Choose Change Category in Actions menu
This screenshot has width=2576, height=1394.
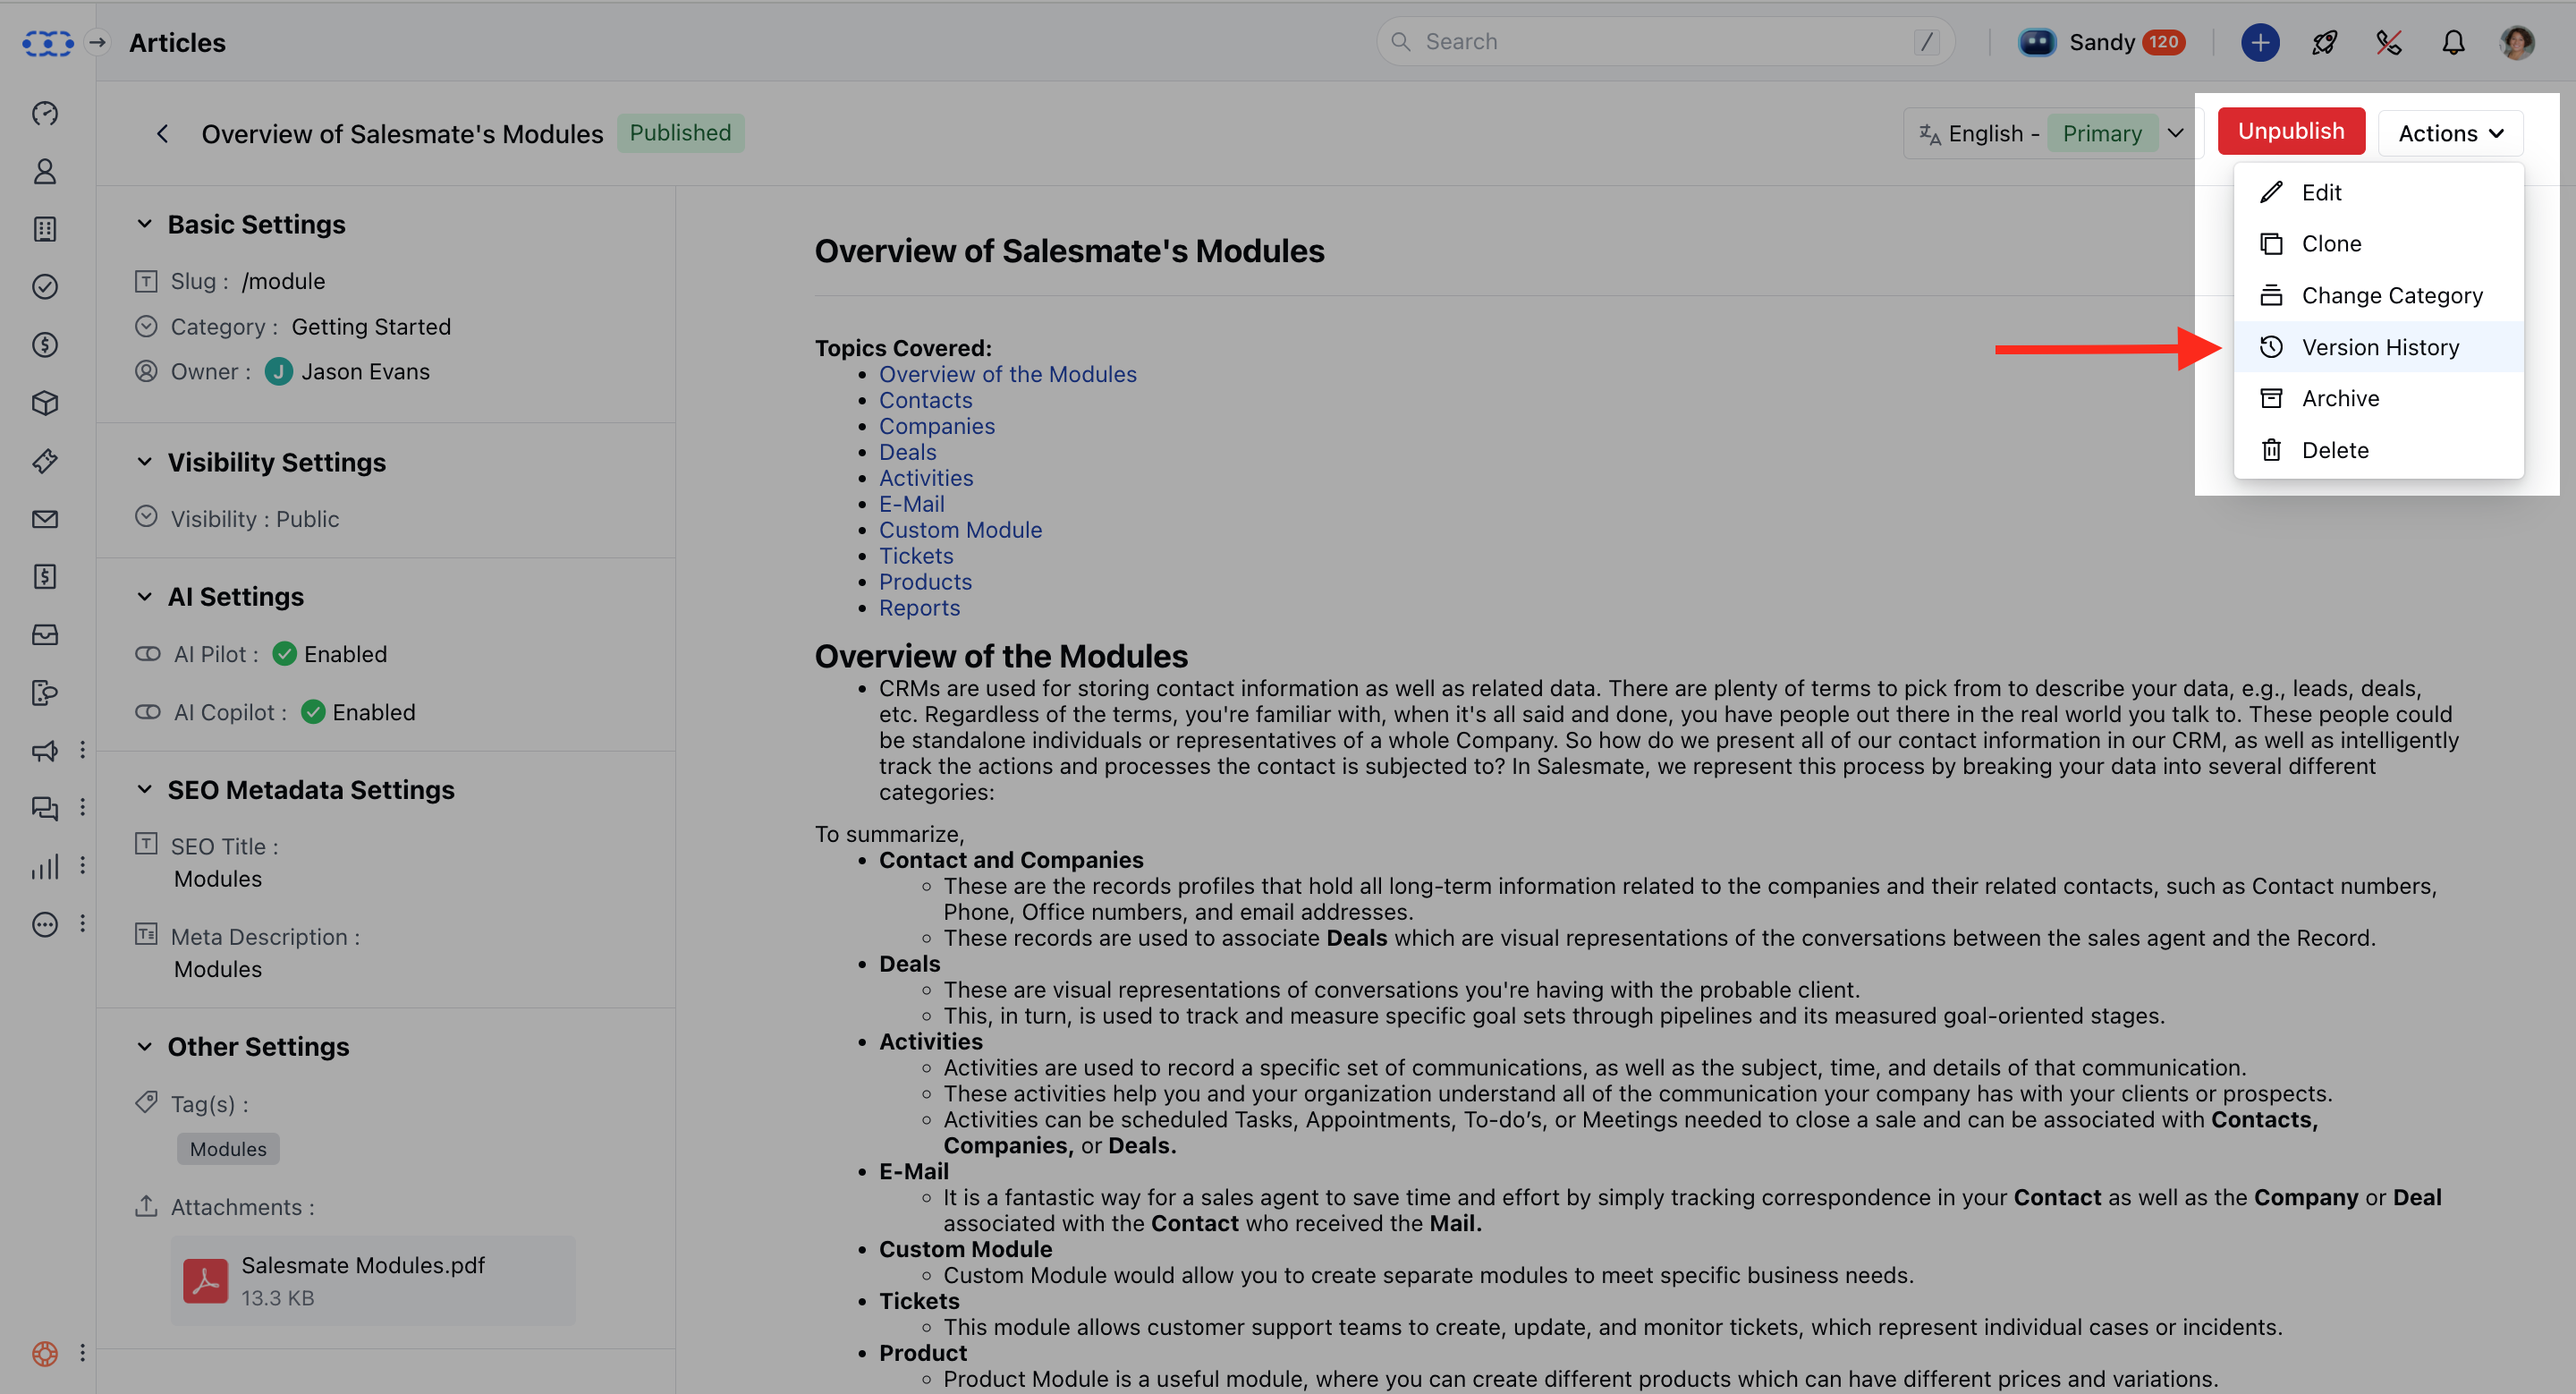point(2391,295)
